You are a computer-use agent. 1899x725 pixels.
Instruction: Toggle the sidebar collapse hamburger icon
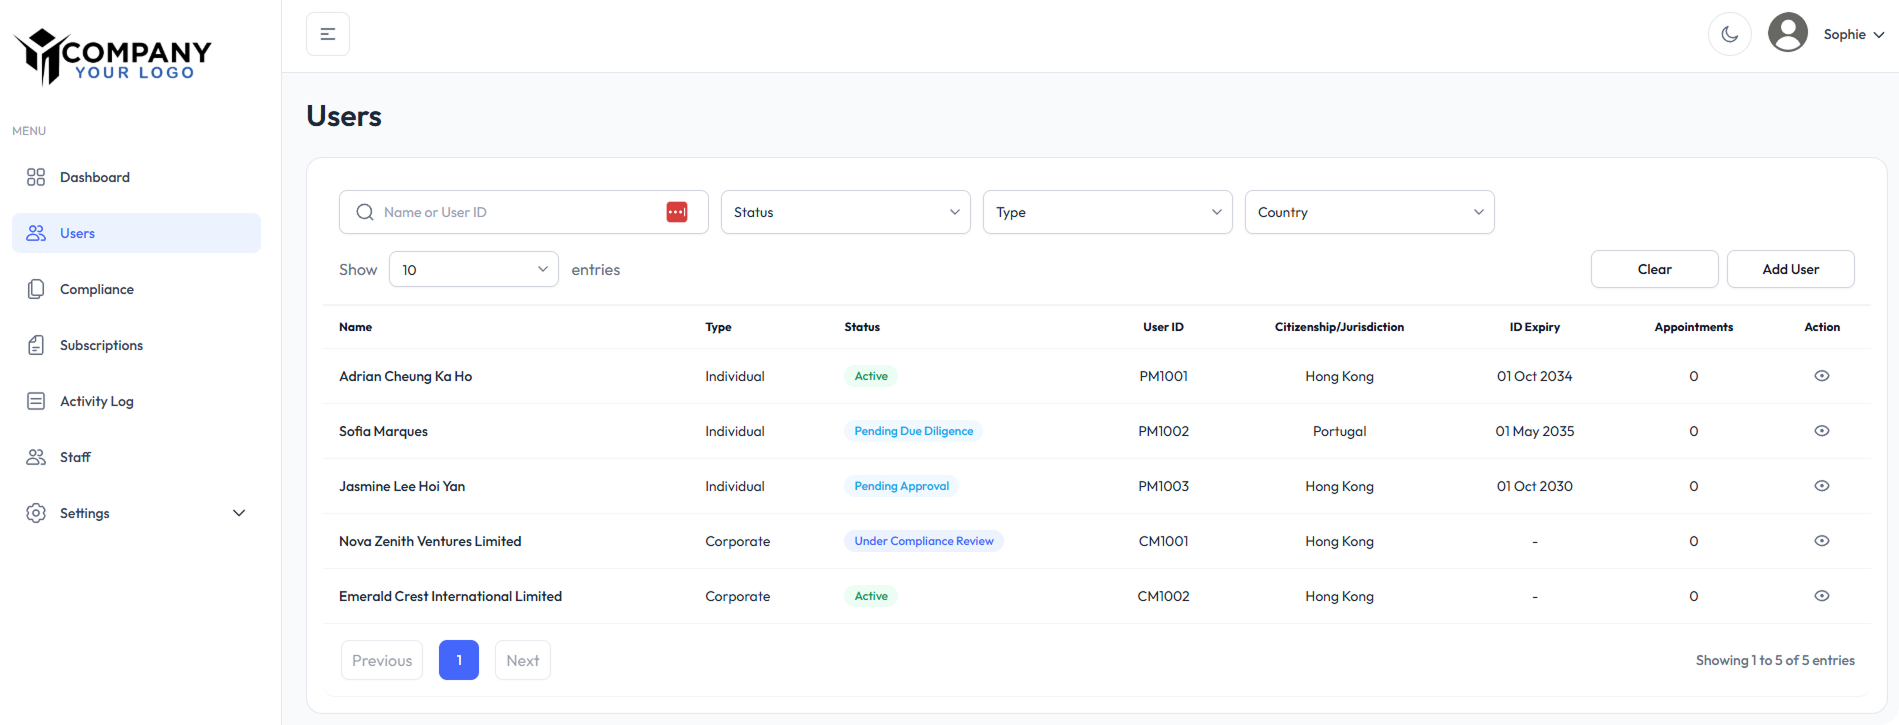pos(328,34)
